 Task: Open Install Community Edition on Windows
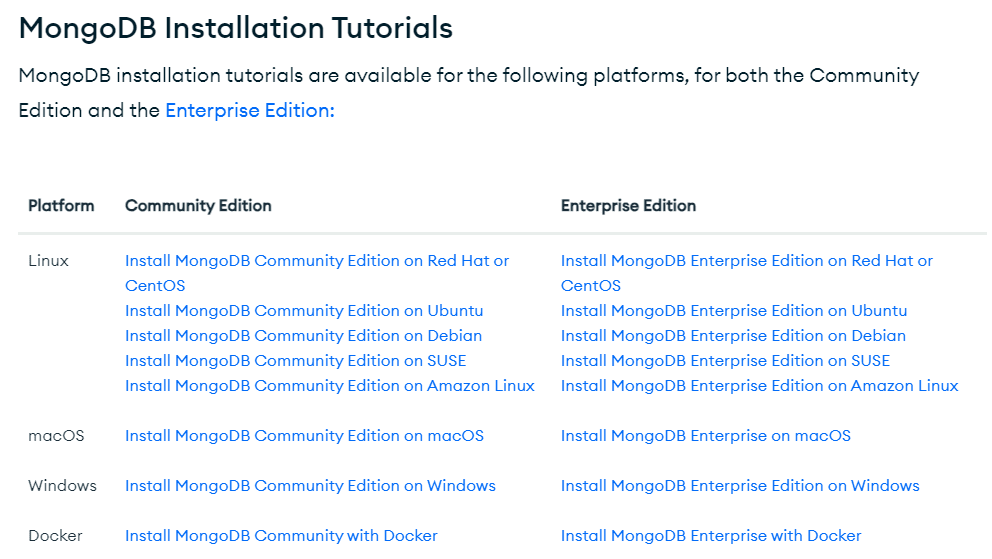tap(310, 486)
